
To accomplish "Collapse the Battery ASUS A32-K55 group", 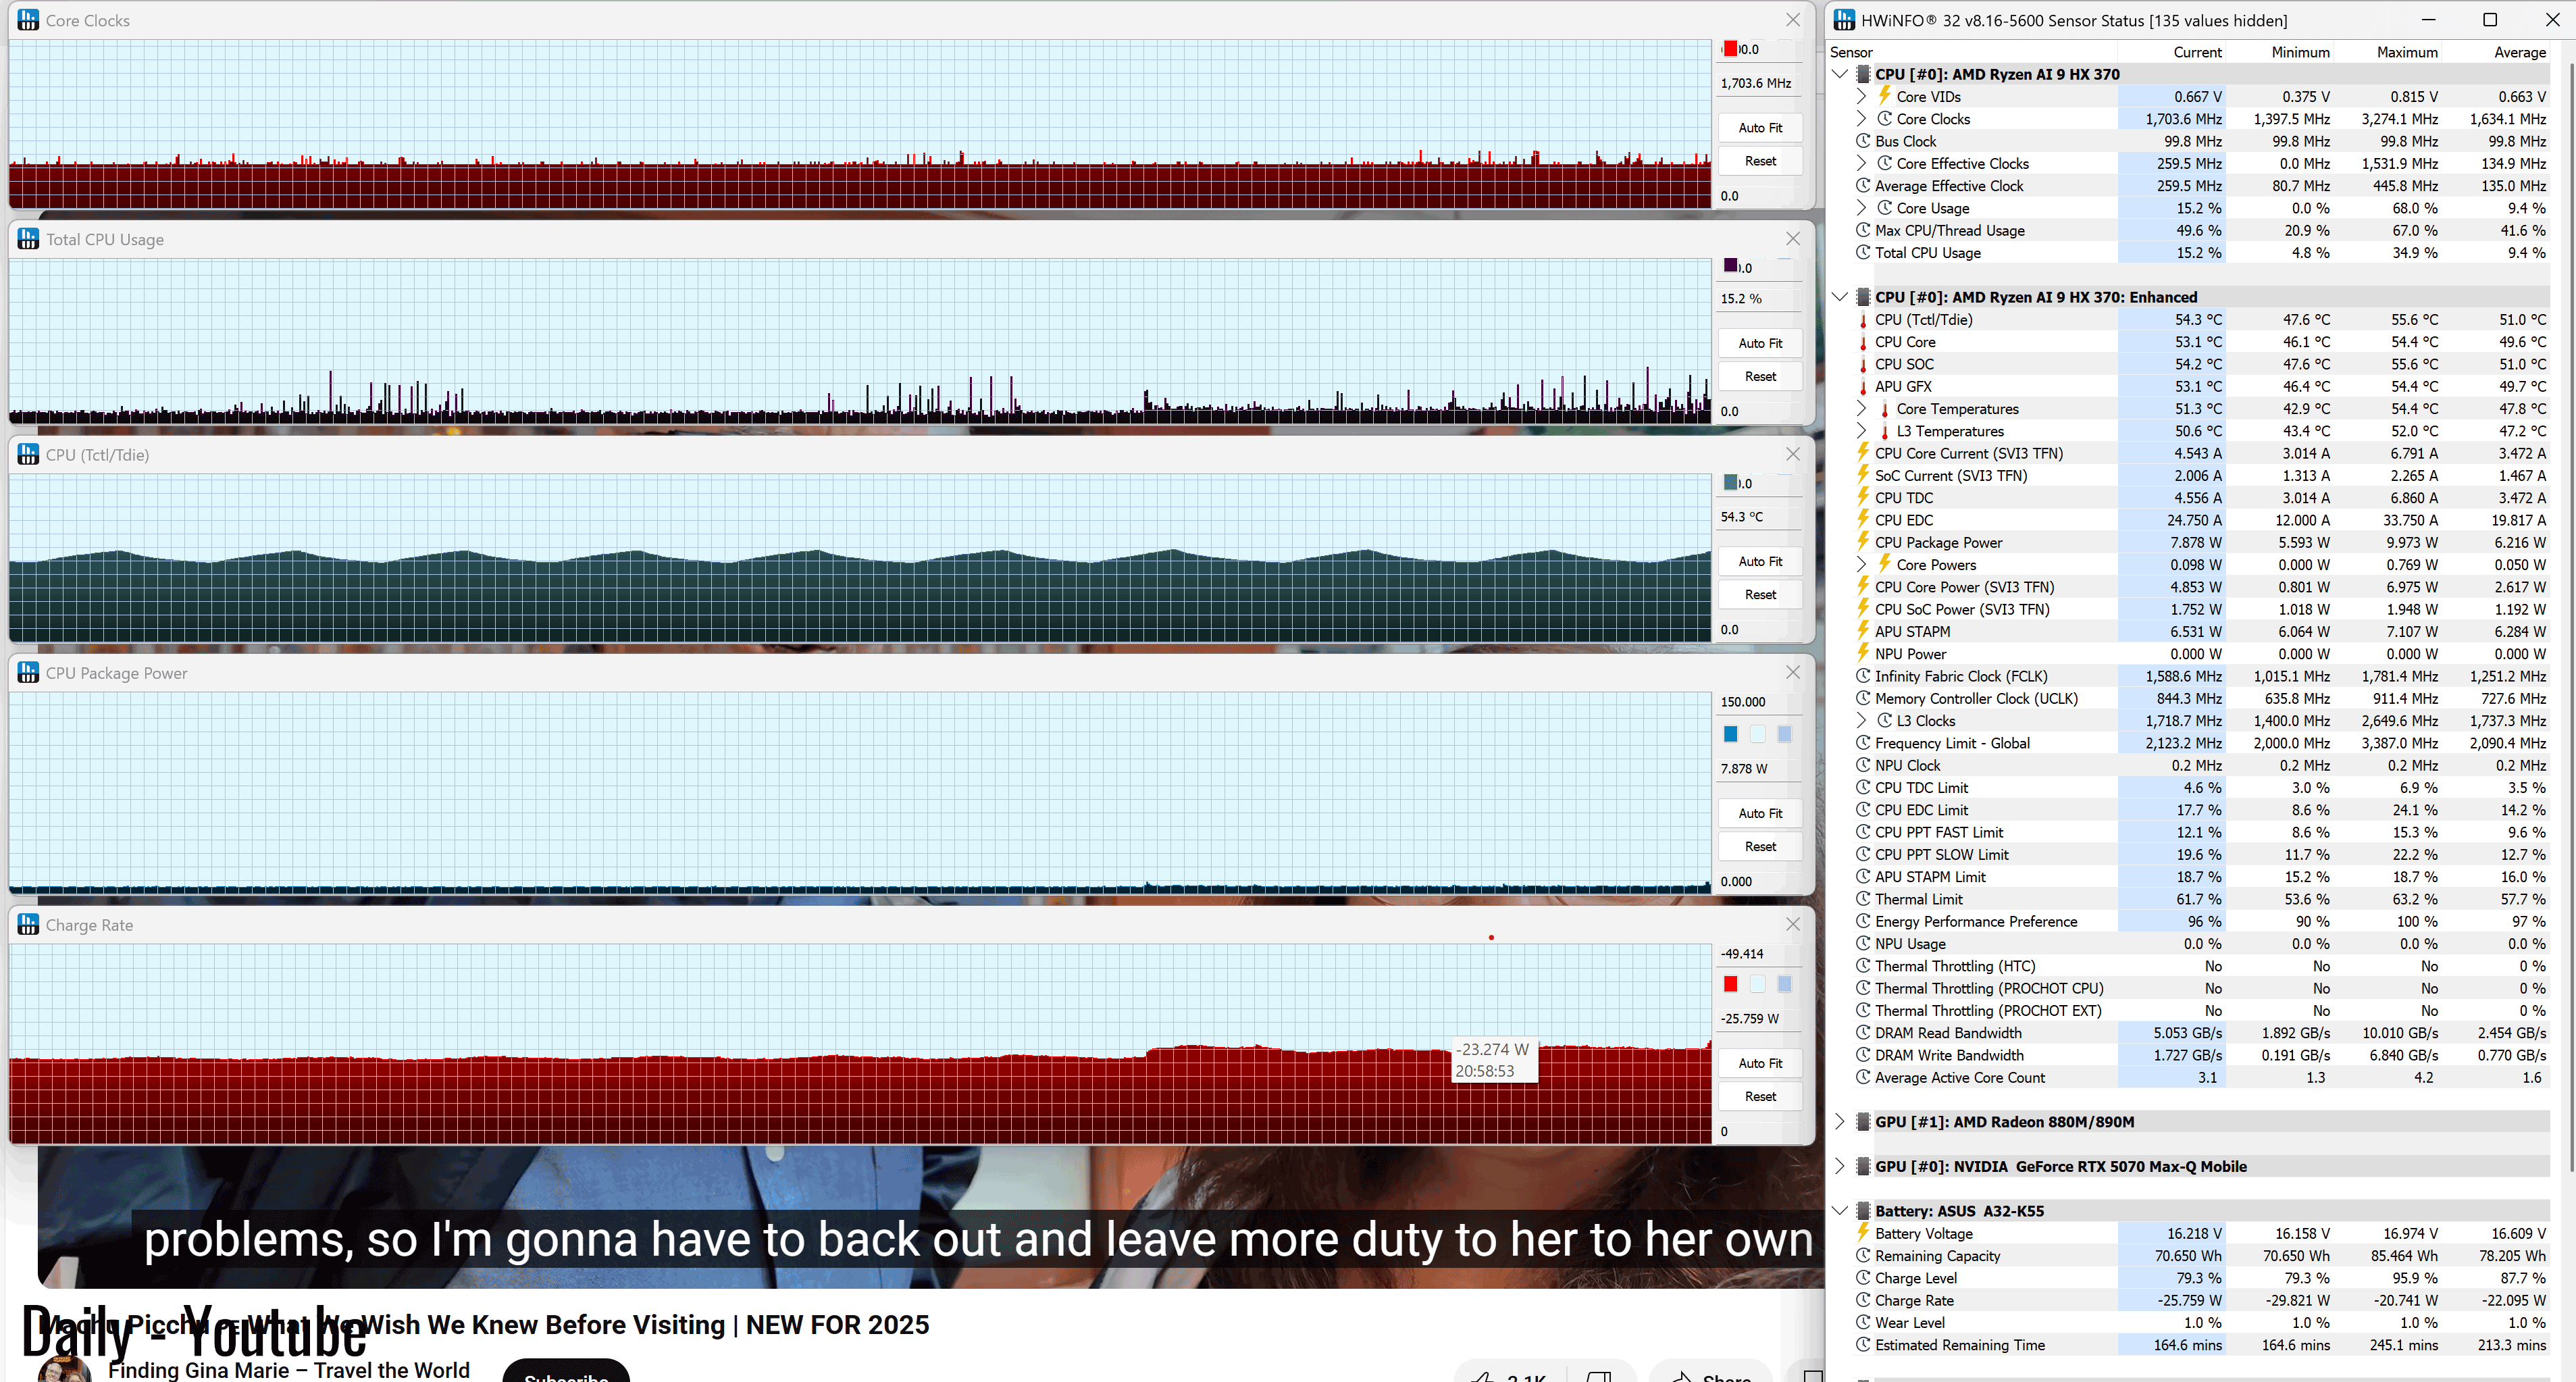I will pos(1839,1211).
